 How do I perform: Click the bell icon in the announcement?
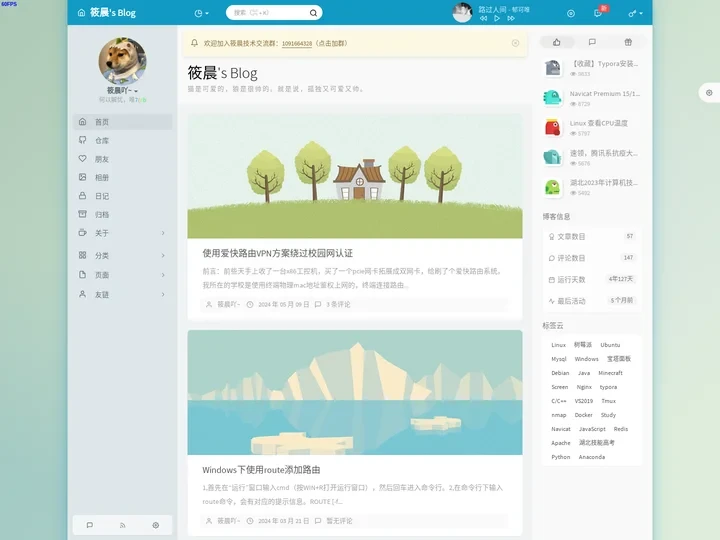194,43
